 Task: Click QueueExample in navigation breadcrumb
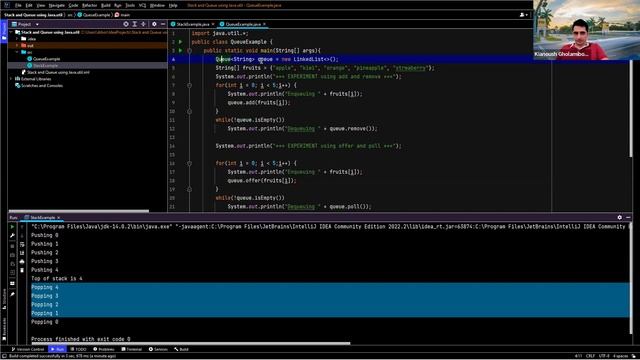94,15
